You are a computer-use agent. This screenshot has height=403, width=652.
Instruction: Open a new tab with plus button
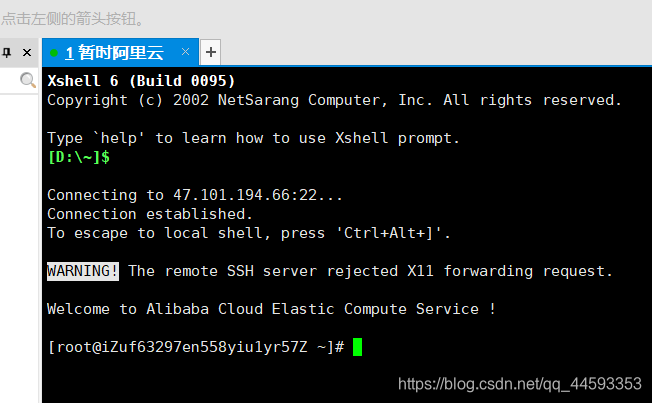coord(210,52)
